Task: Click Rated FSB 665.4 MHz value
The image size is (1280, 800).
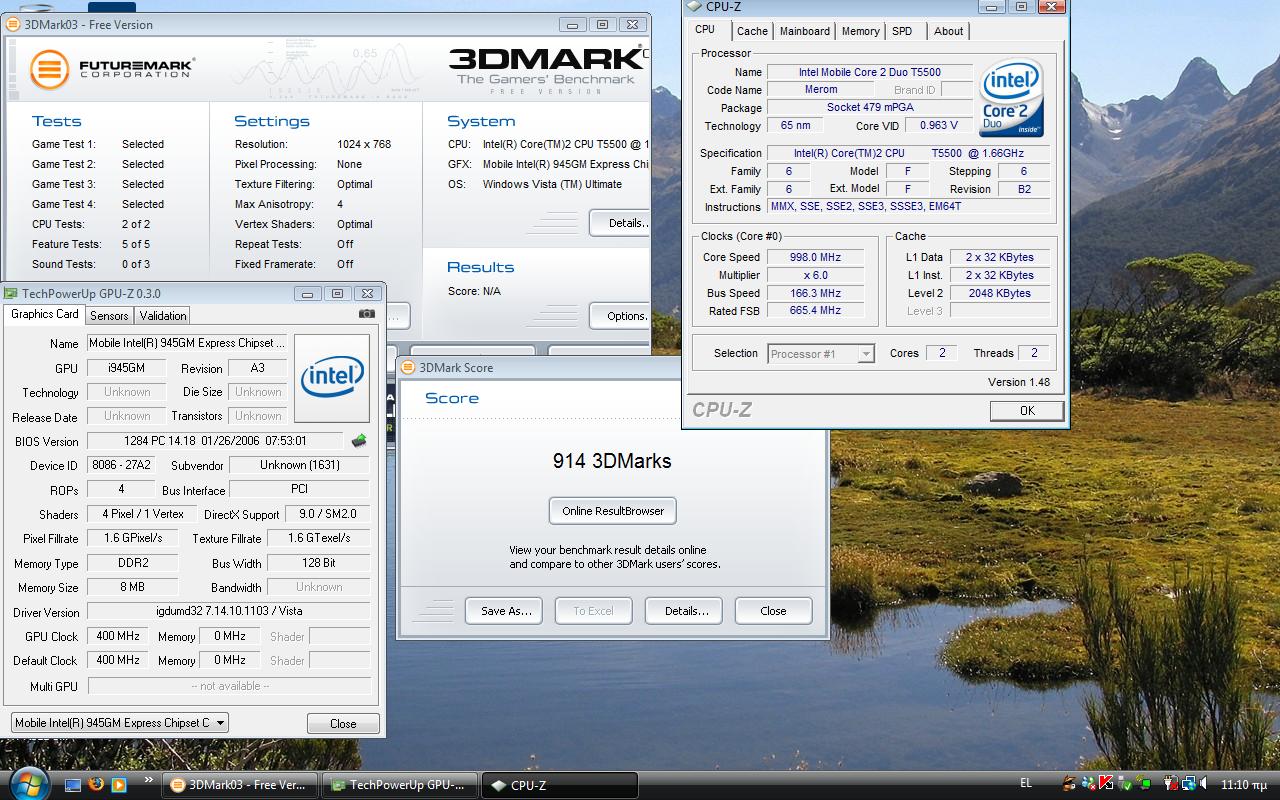Action: [813, 311]
